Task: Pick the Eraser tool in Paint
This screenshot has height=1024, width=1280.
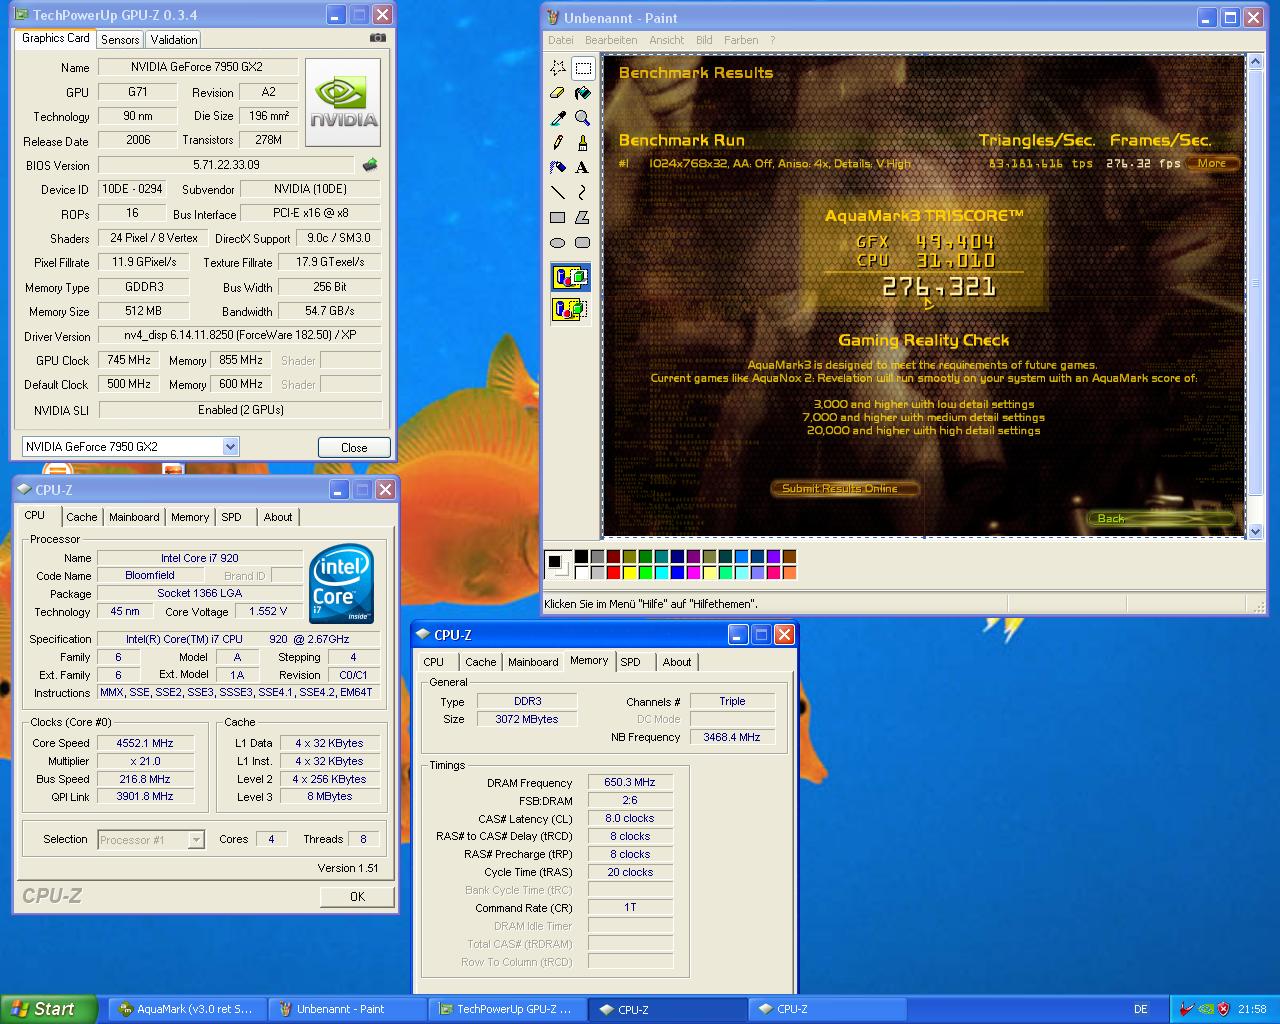Action: pos(558,93)
